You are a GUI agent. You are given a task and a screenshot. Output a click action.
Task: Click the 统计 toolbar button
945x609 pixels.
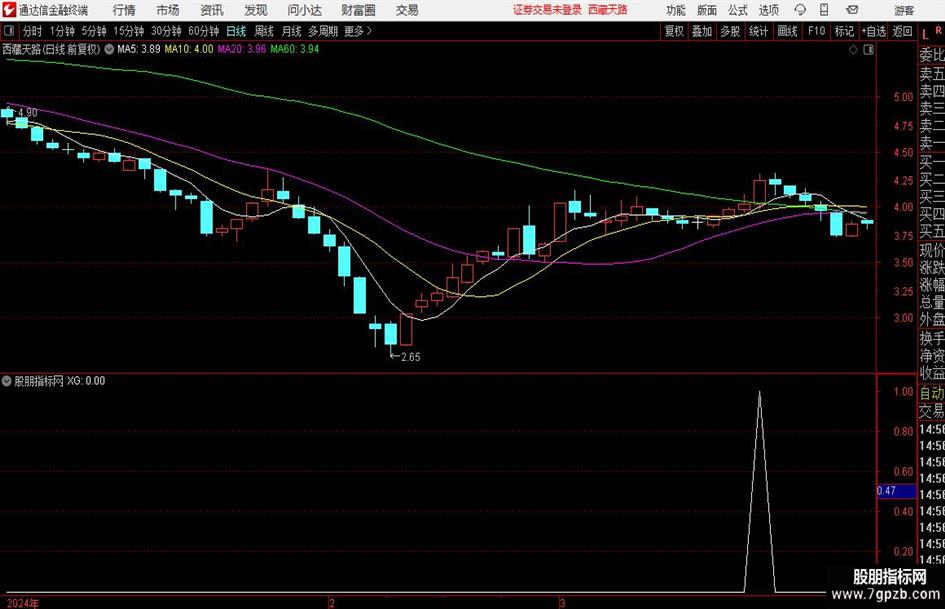pyautogui.click(x=759, y=31)
